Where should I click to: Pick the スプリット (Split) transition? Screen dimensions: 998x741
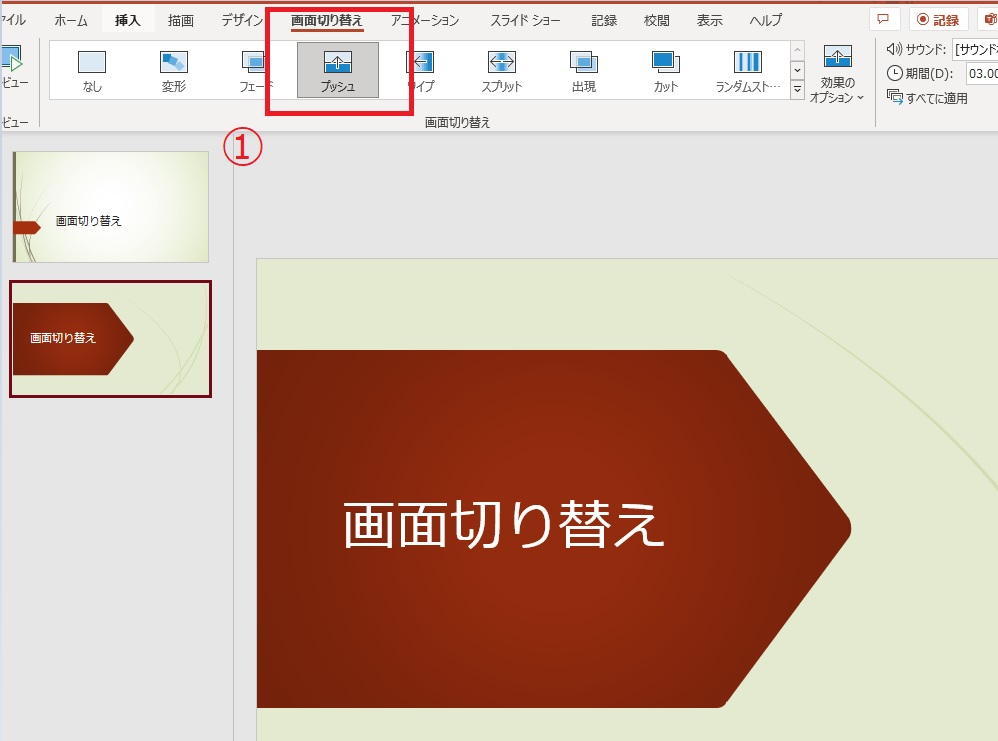click(501, 70)
